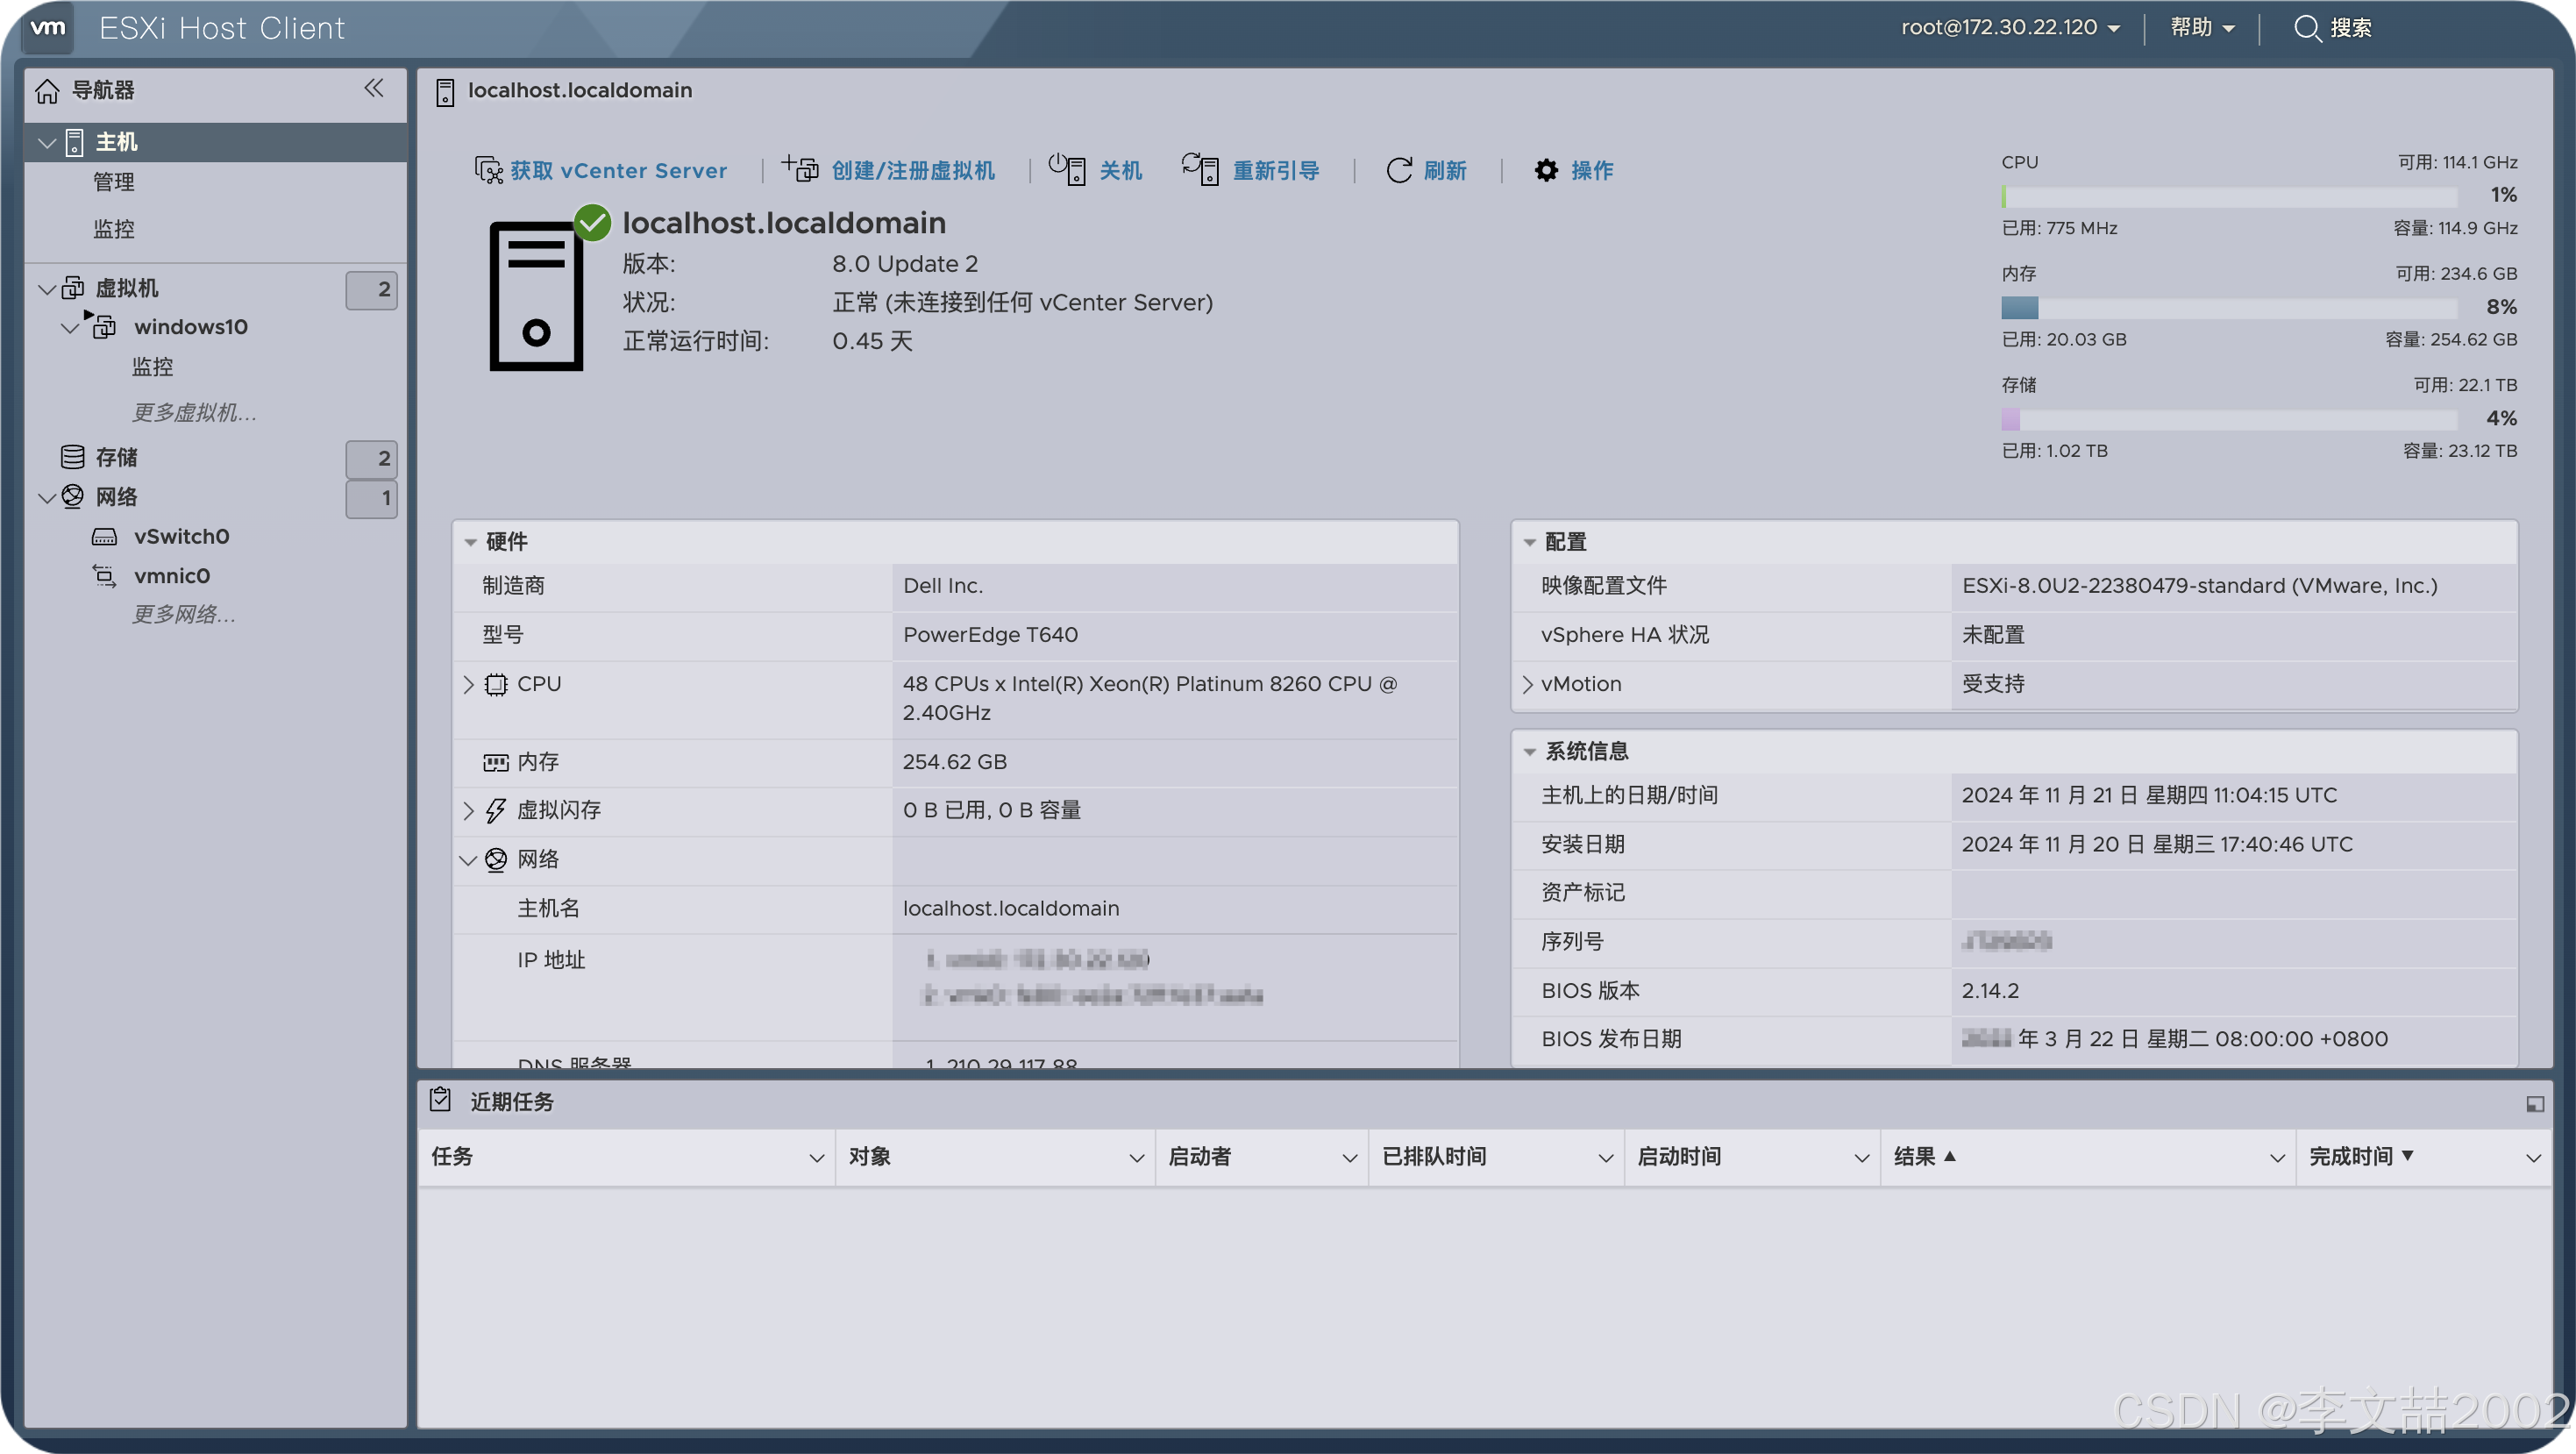
Task: Open the Storage navigator item
Action: point(116,458)
